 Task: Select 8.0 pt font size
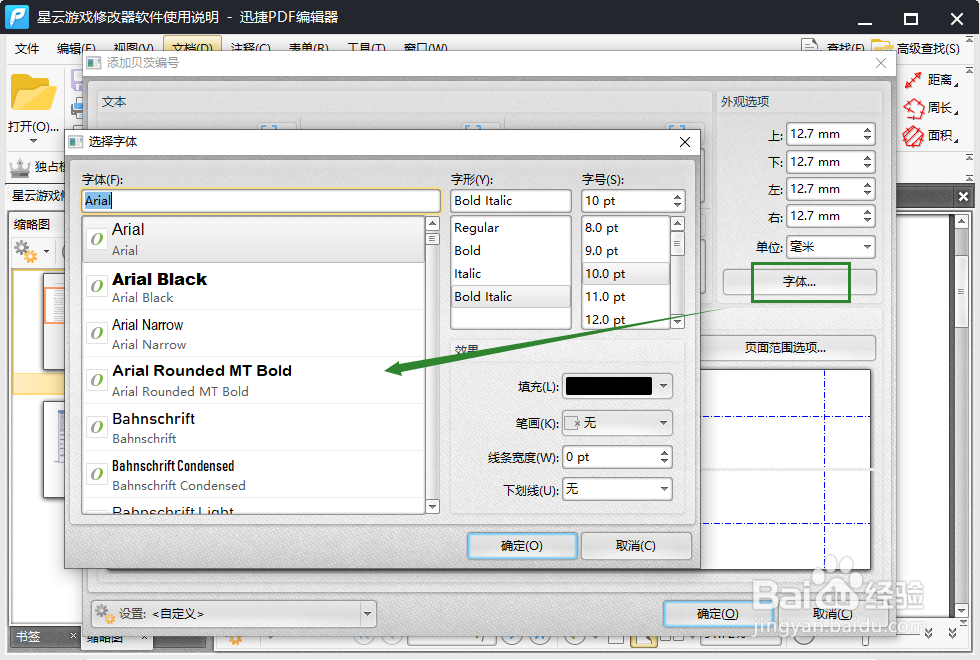(626, 228)
